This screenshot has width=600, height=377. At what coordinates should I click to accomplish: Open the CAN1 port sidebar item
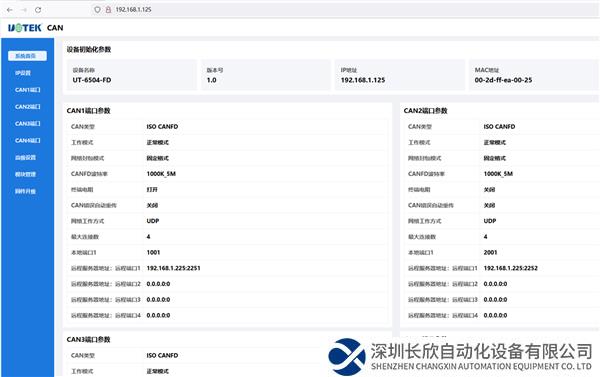pos(28,90)
